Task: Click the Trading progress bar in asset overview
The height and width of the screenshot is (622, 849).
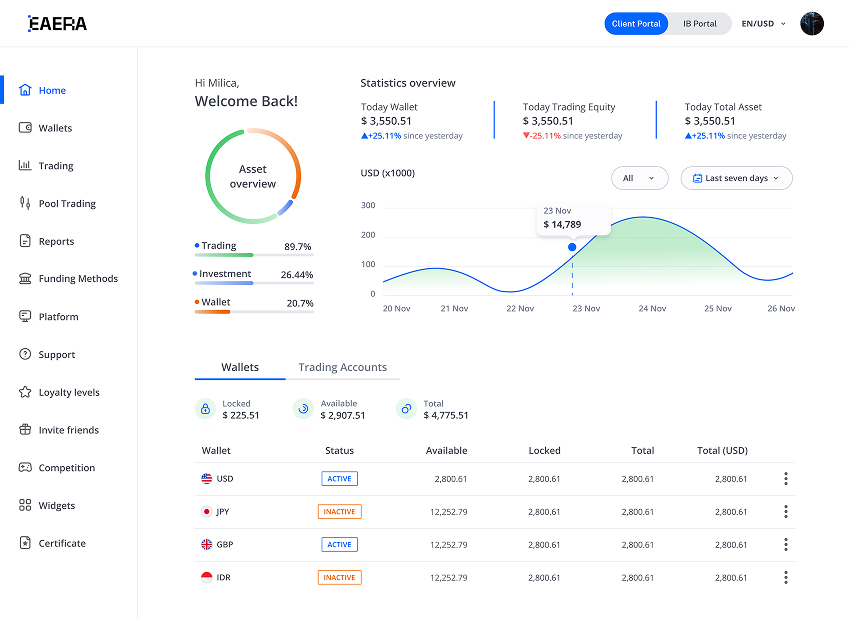Action: click(254, 255)
